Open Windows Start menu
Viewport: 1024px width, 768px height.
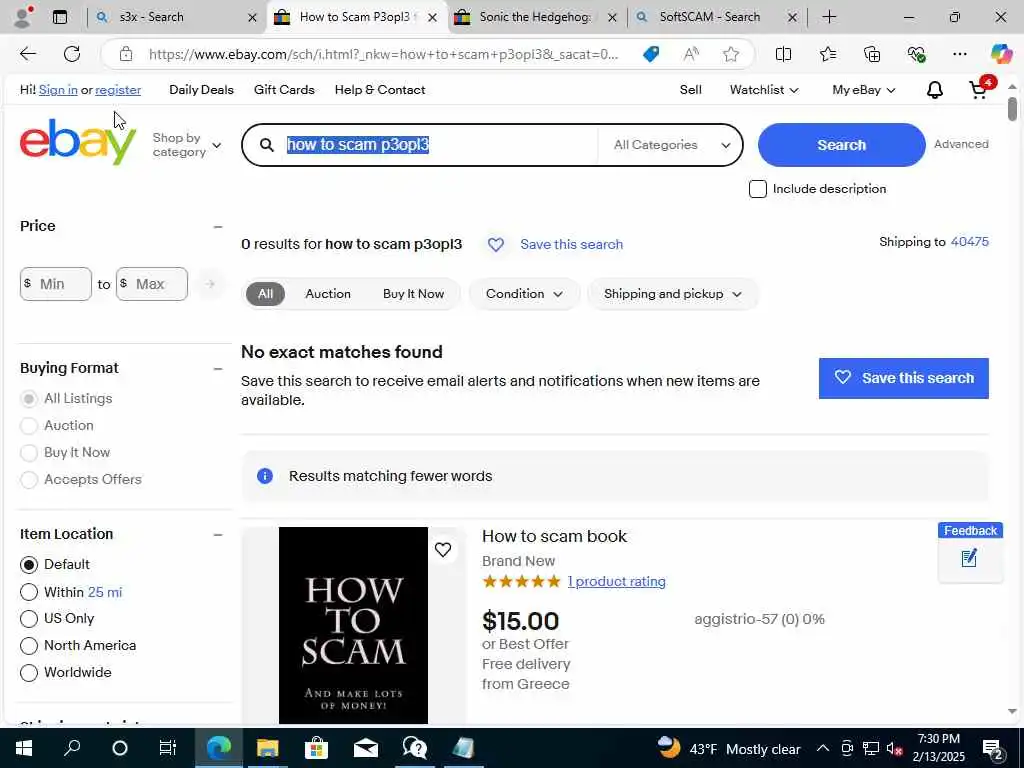point(24,748)
